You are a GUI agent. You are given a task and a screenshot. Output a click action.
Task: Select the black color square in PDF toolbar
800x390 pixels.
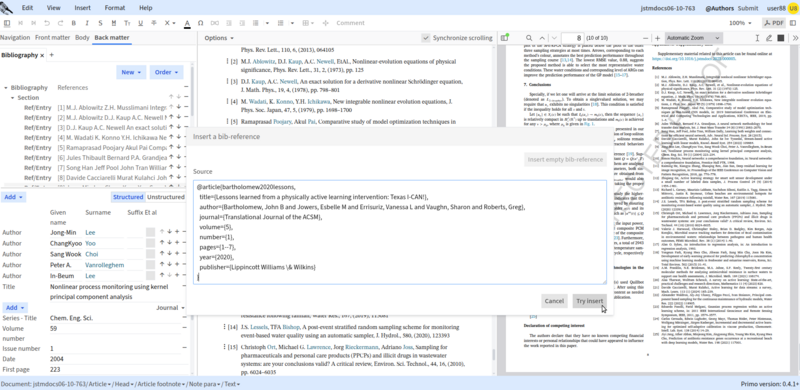tap(781, 38)
